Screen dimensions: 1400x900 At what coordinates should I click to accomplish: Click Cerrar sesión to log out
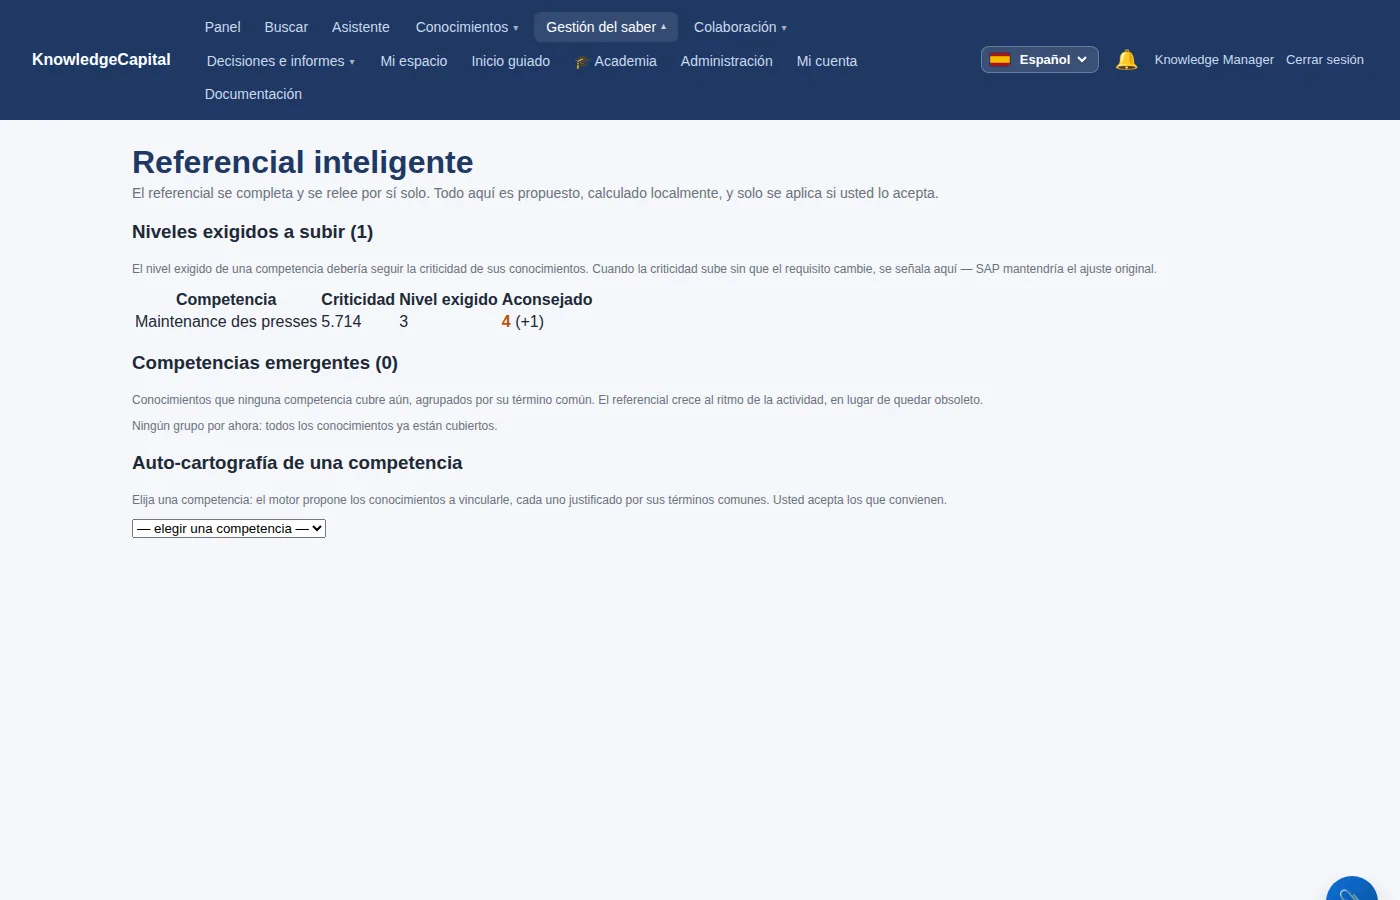[x=1325, y=60]
